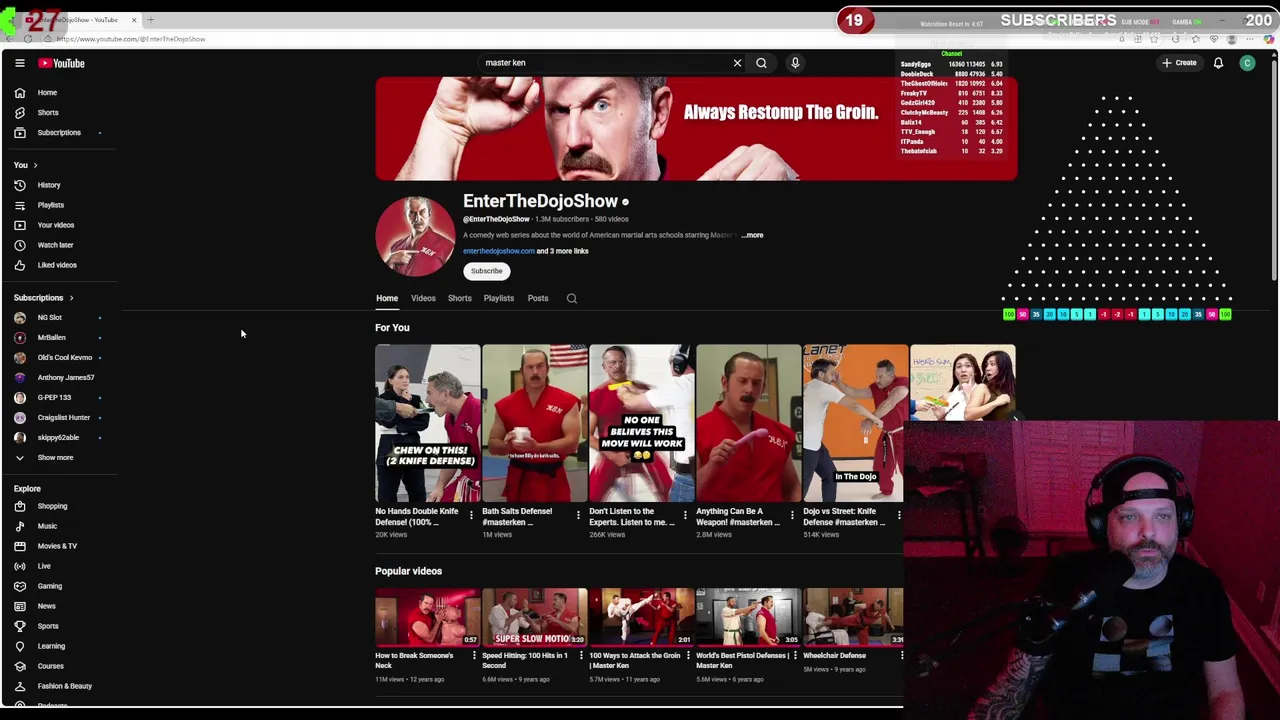The width and height of the screenshot is (1280, 720).
Task: Start voice search with the microphone icon
Action: (795, 63)
